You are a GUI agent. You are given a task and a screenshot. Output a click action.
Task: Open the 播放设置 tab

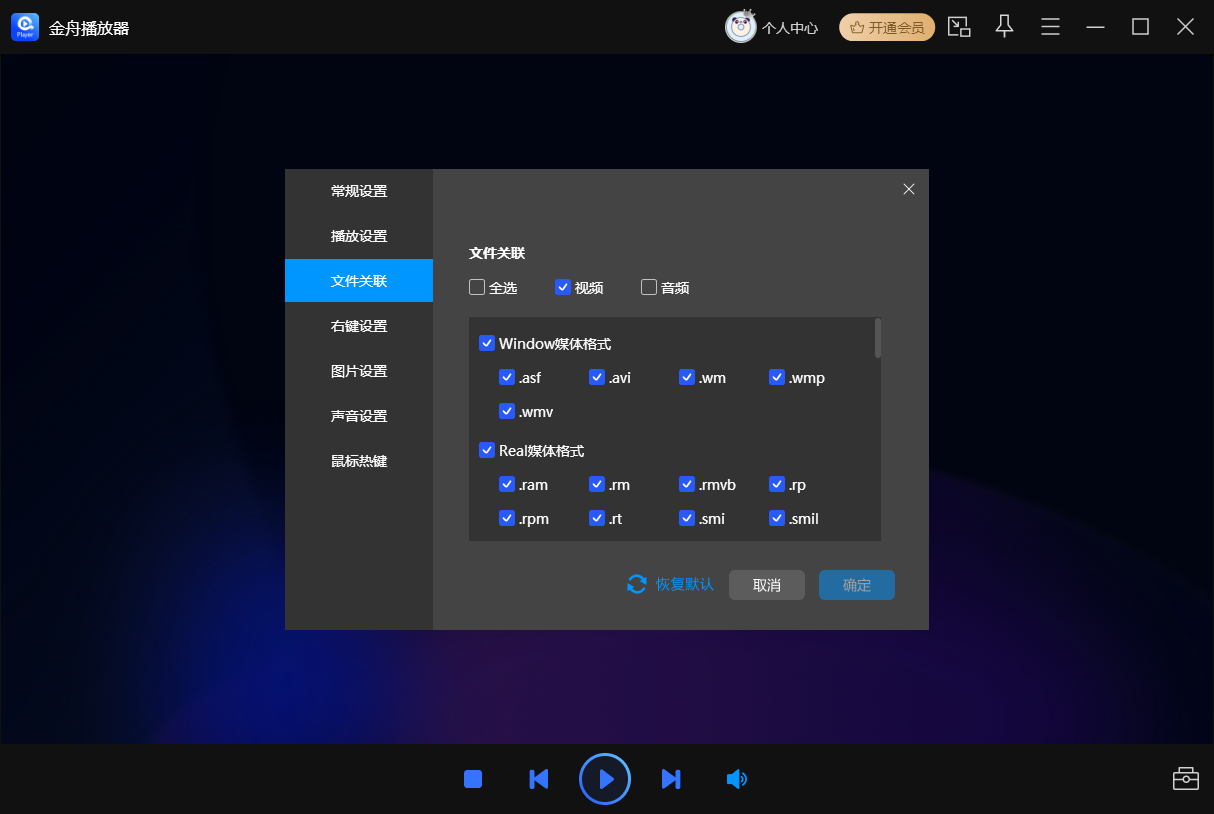pyautogui.click(x=359, y=236)
